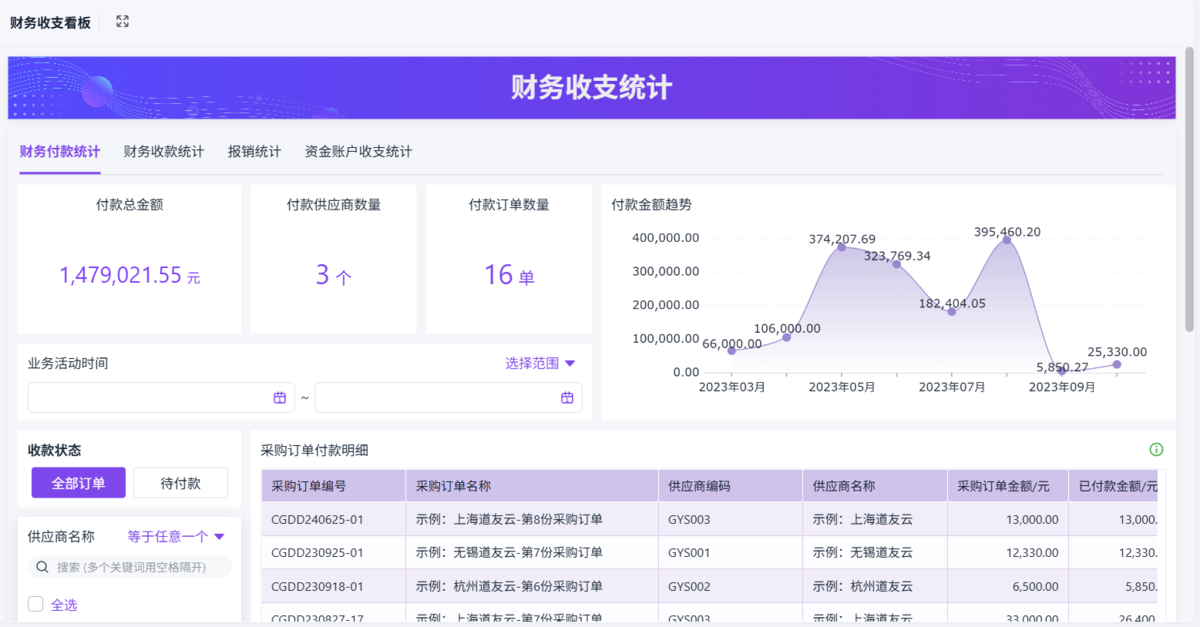Click the fullscreen expand icon

pos(122,21)
